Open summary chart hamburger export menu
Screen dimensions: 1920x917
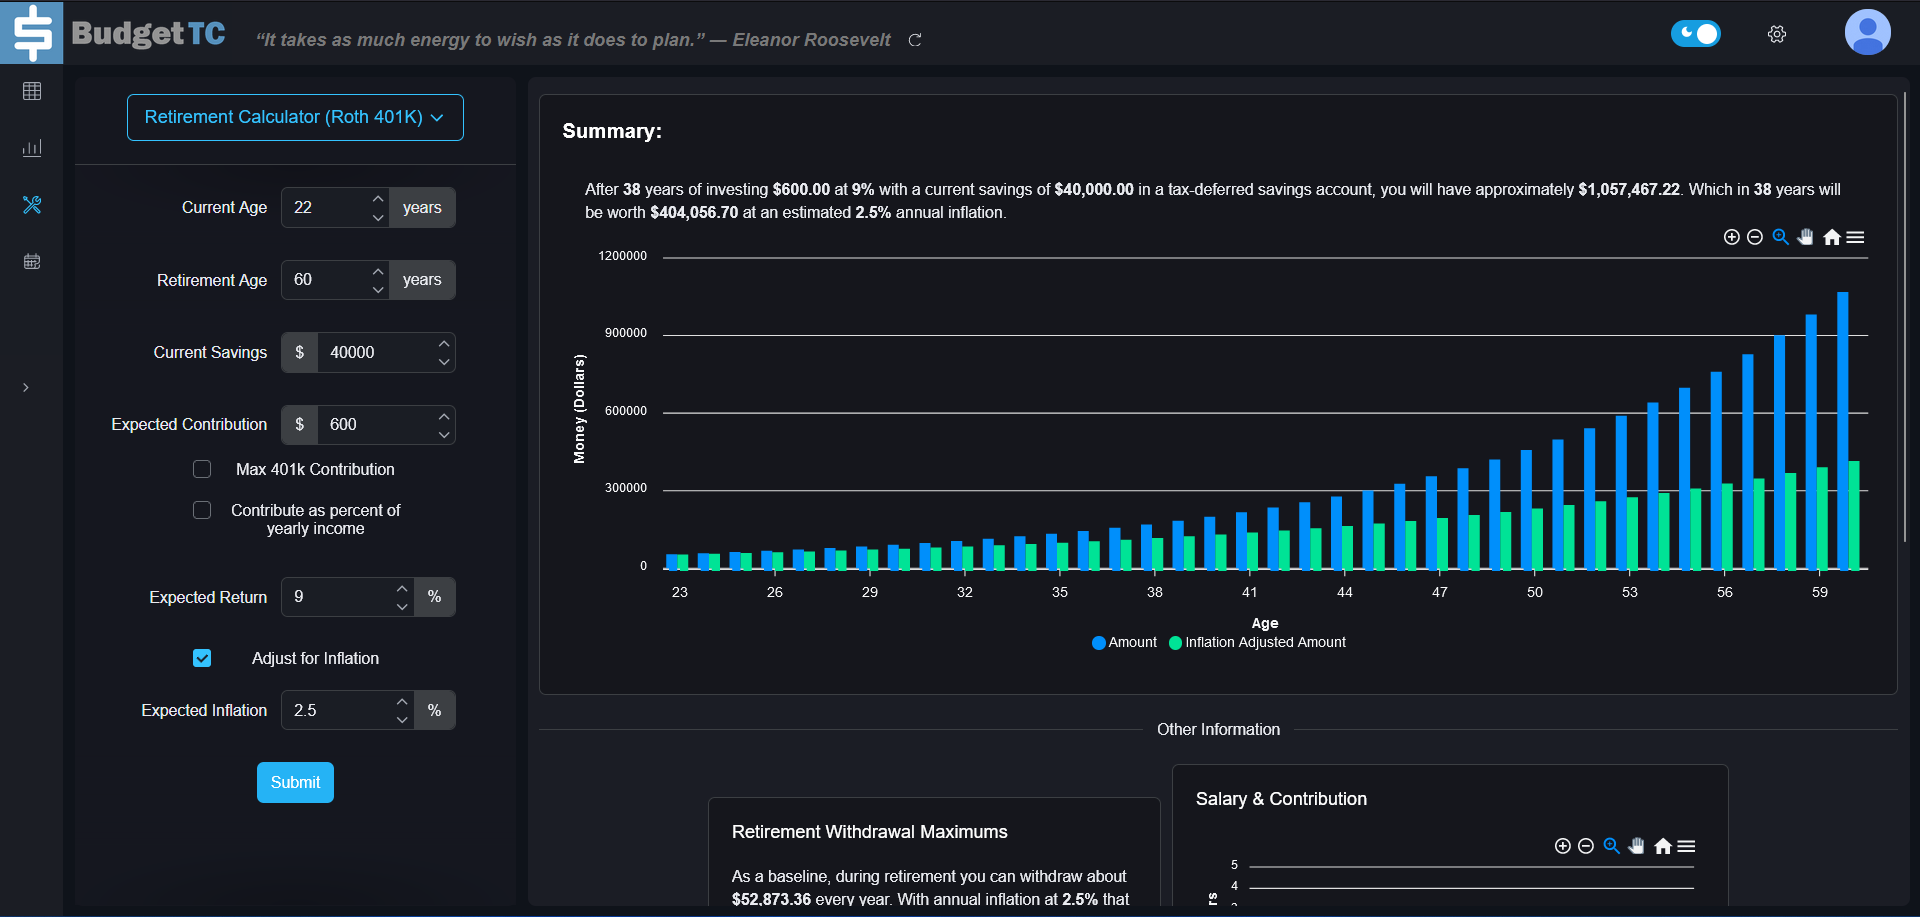[1855, 237]
